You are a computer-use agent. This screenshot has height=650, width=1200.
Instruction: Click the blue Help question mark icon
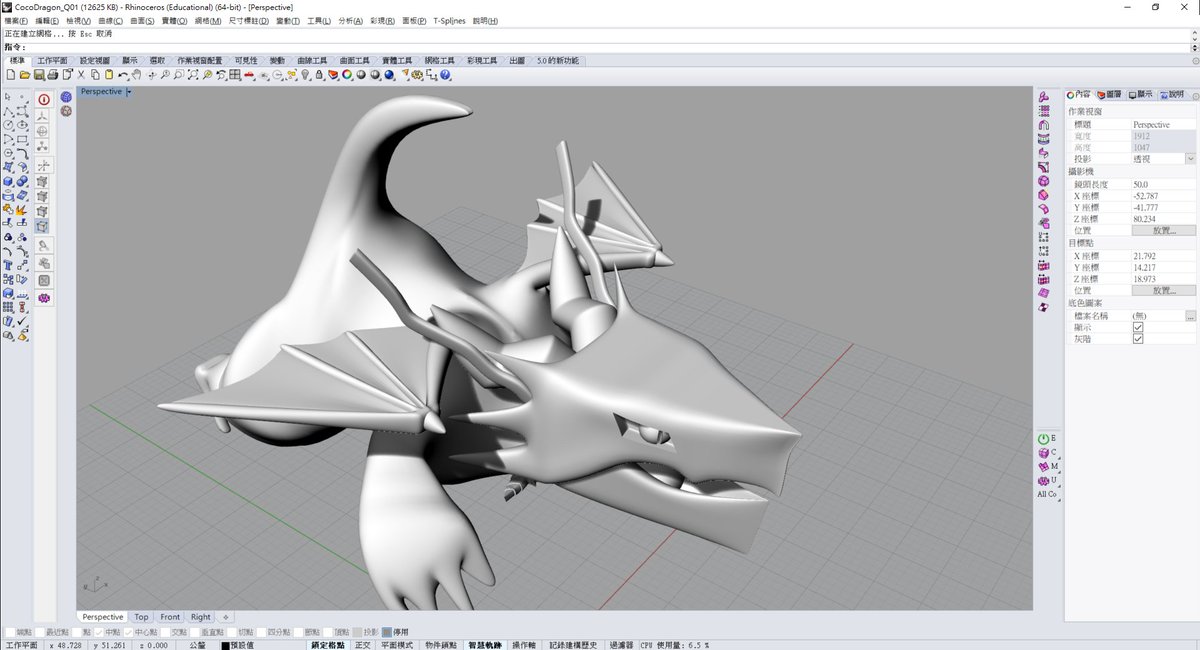click(x=445, y=75)
